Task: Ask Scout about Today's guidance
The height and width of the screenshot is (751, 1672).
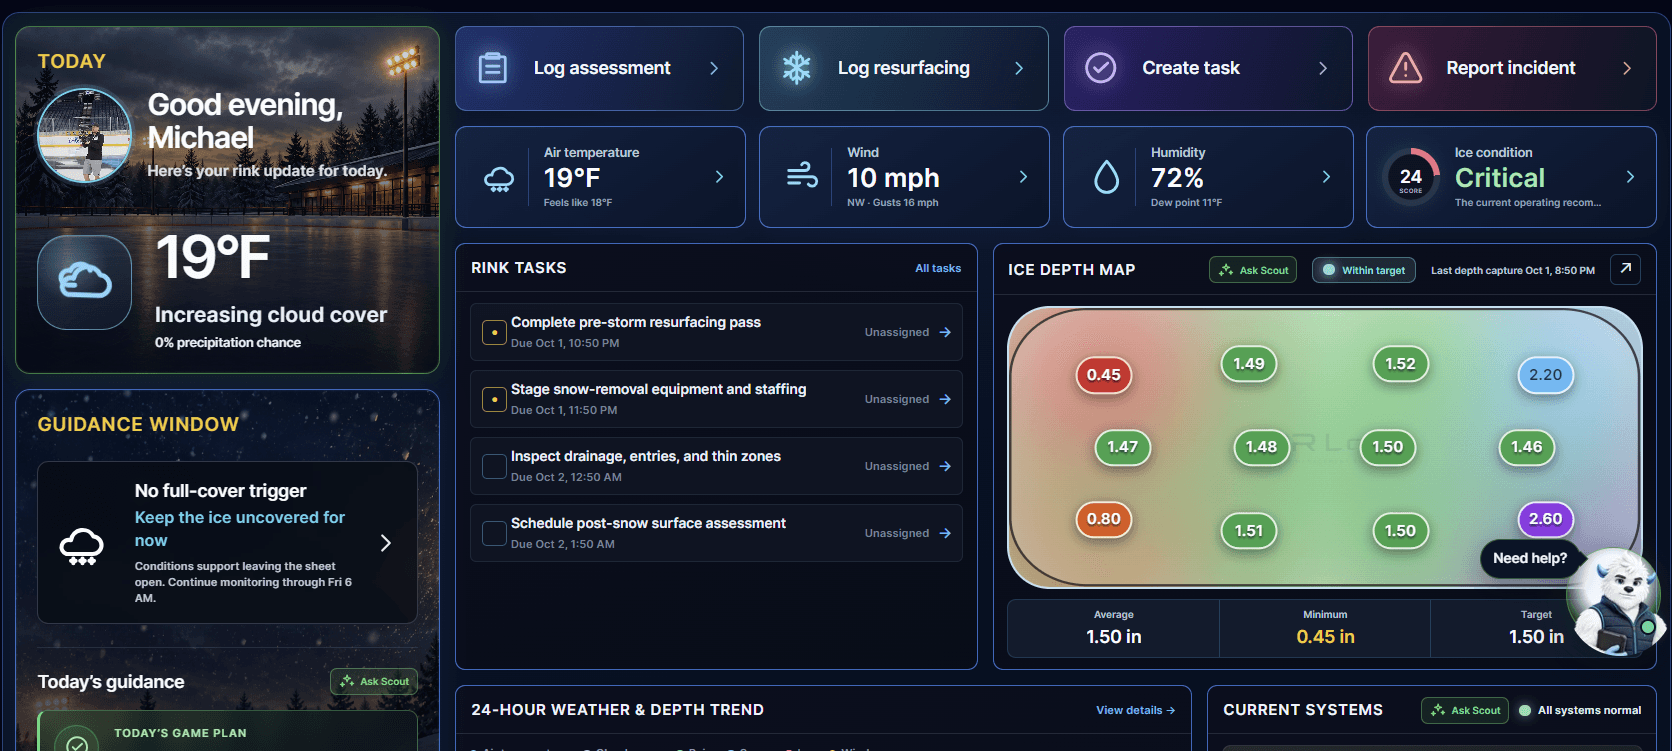Action: (374, 682)
